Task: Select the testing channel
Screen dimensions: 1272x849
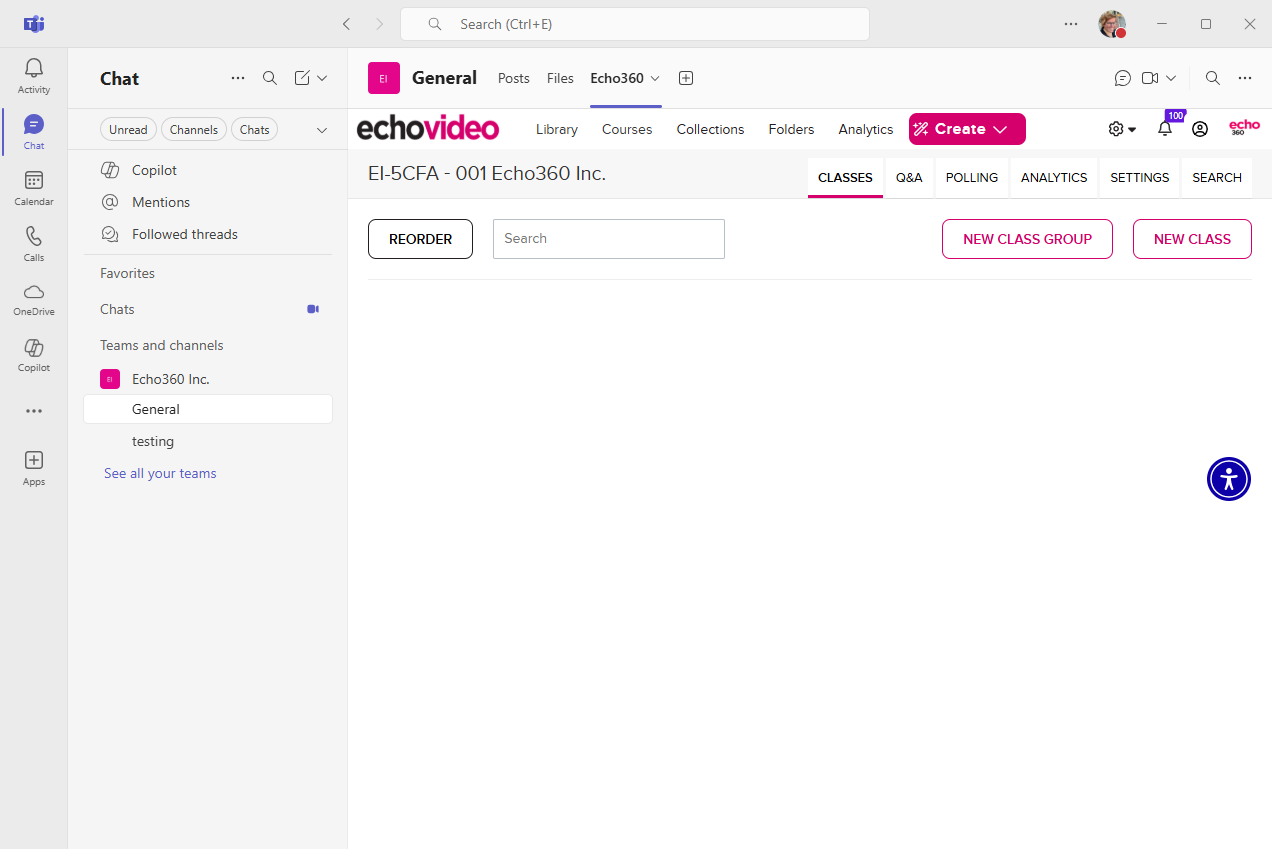Action: (208, 441)
